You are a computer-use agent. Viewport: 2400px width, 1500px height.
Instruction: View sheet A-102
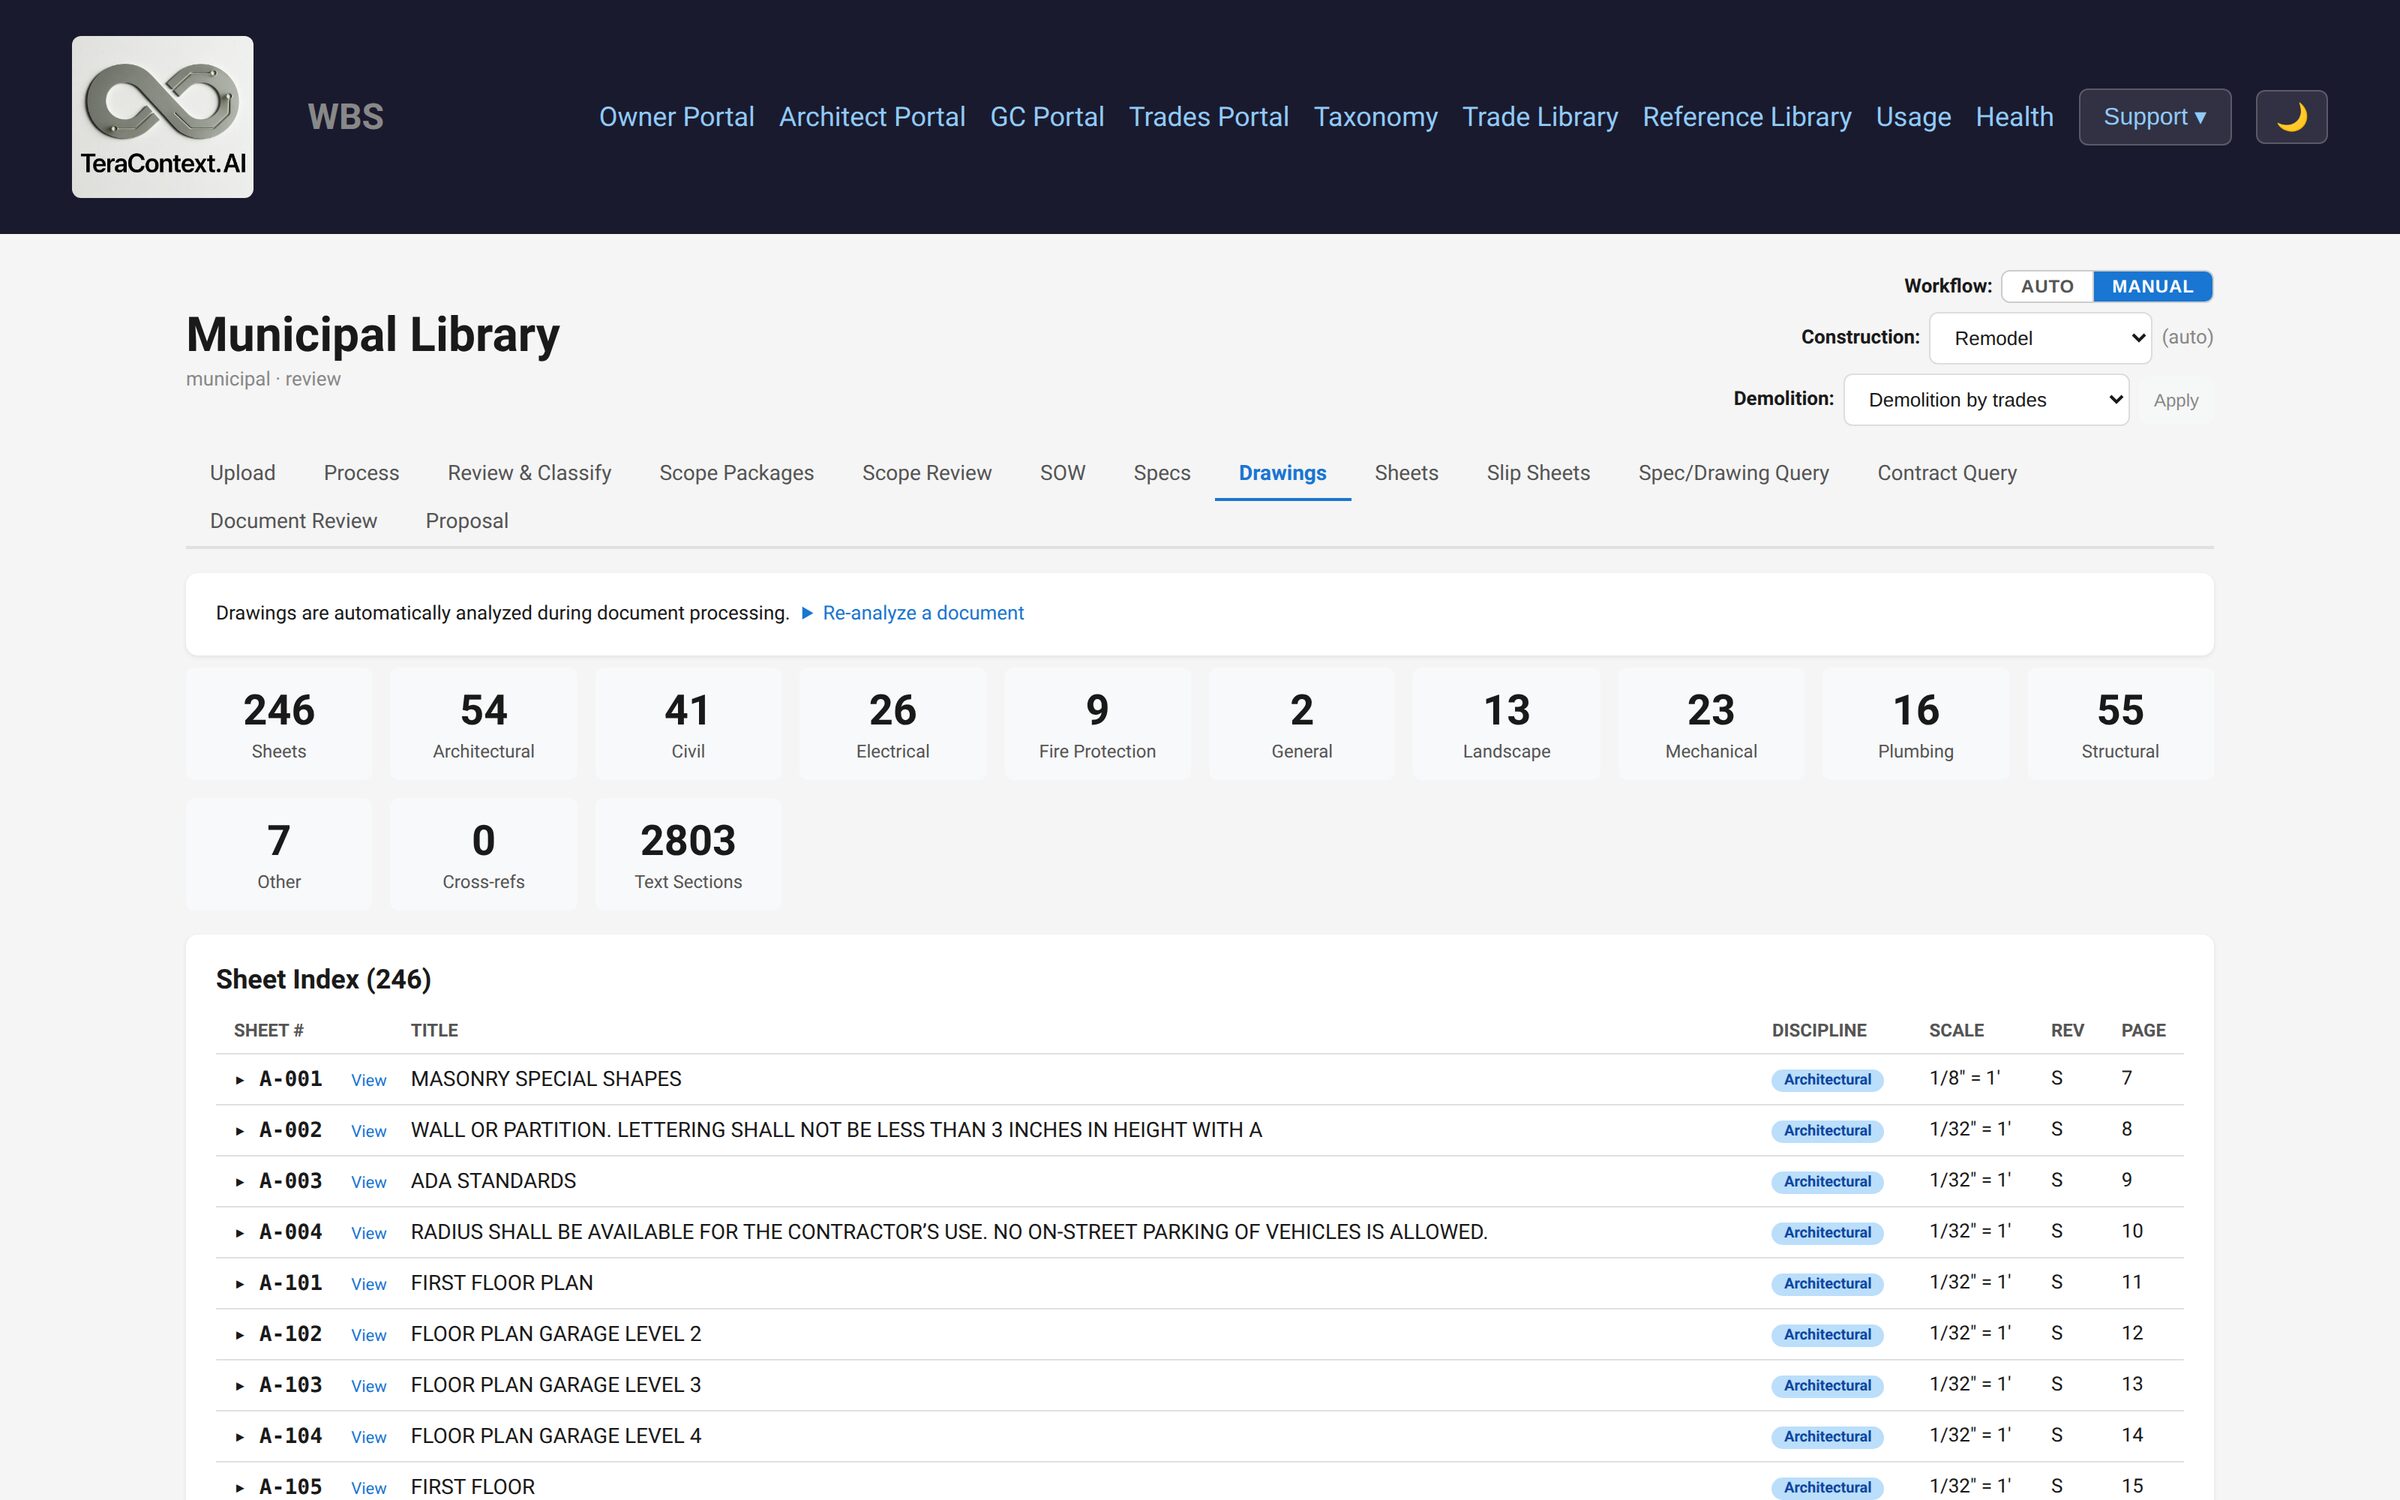click(x=368, y=1335)
